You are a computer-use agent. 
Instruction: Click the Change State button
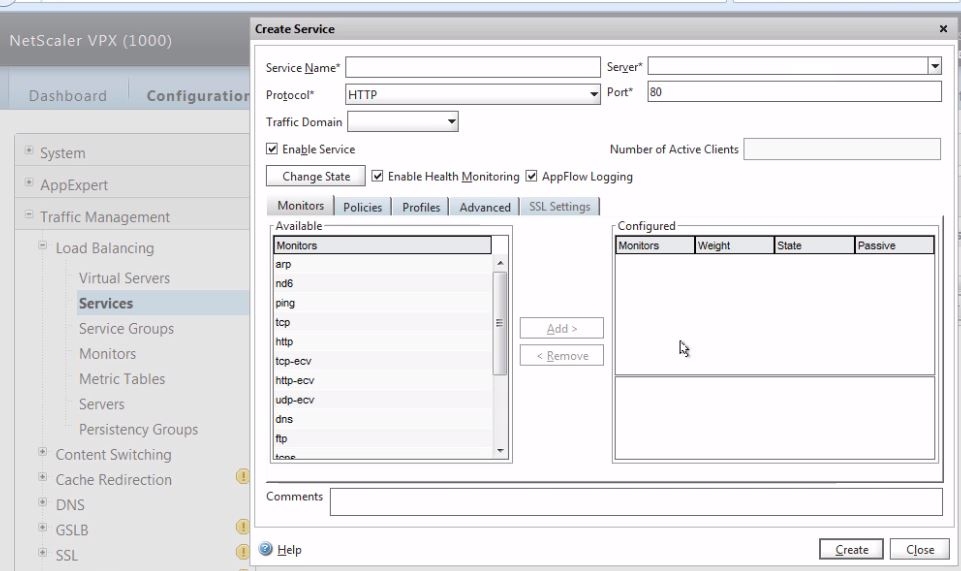[x=316, y=176]
